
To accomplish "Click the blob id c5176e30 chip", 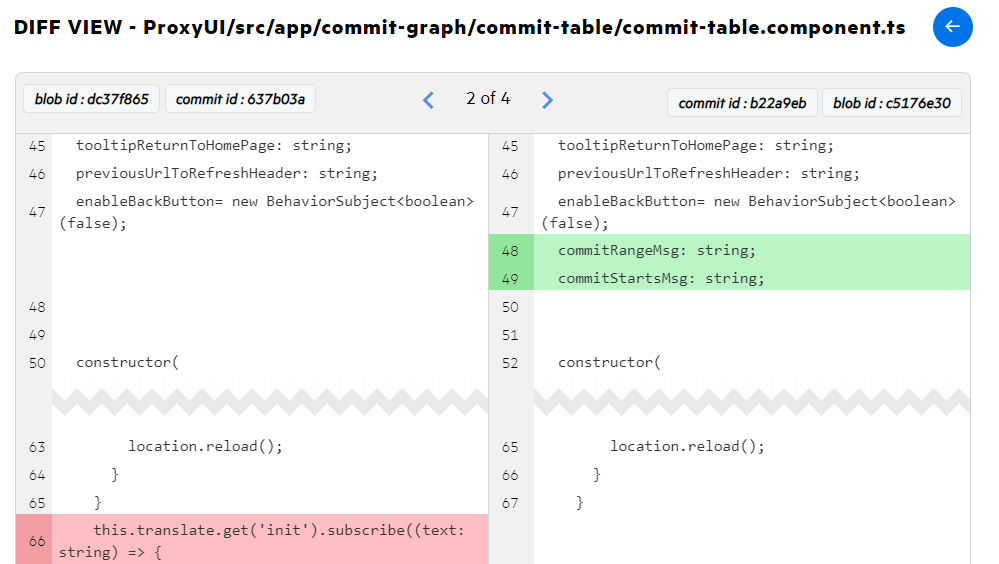I will click(891, 102).
